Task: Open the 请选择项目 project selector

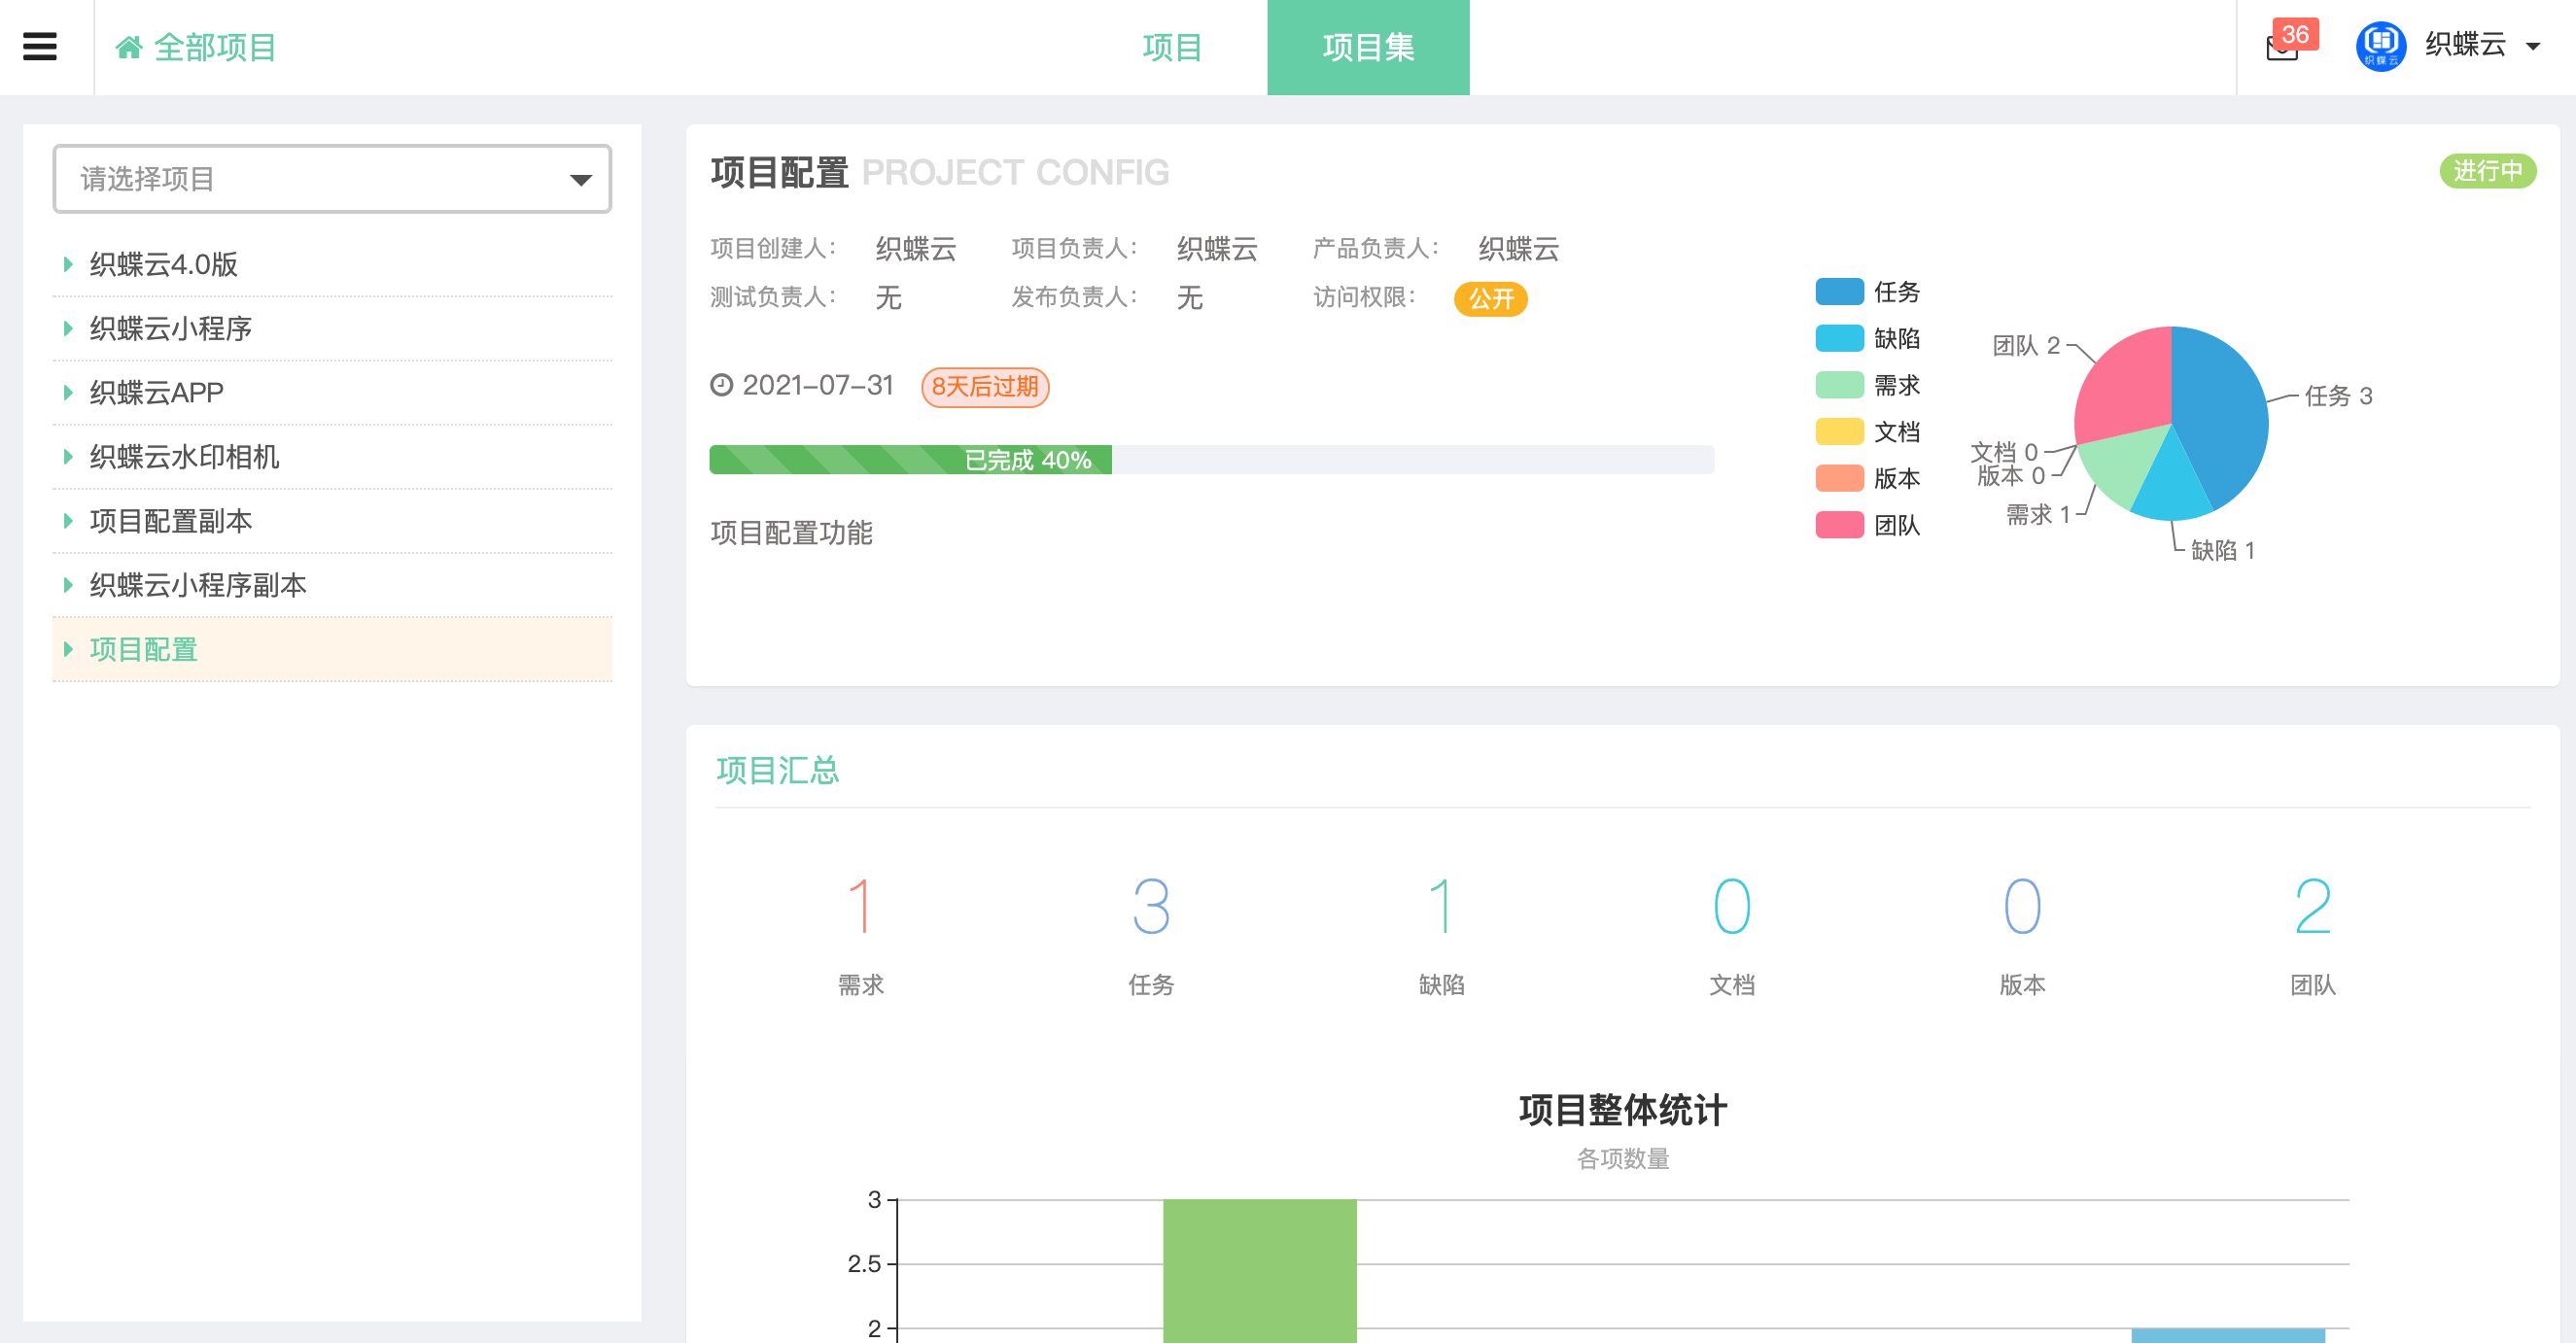Action: click(332, 179)
